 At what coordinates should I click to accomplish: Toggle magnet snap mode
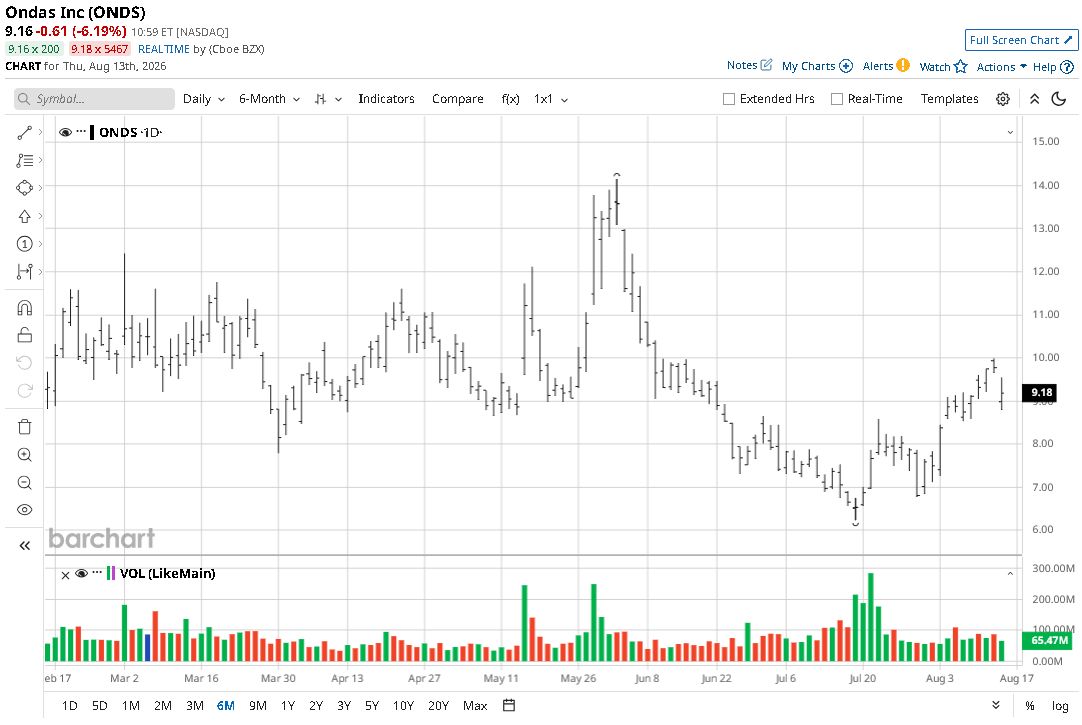(x=24, y=308)
